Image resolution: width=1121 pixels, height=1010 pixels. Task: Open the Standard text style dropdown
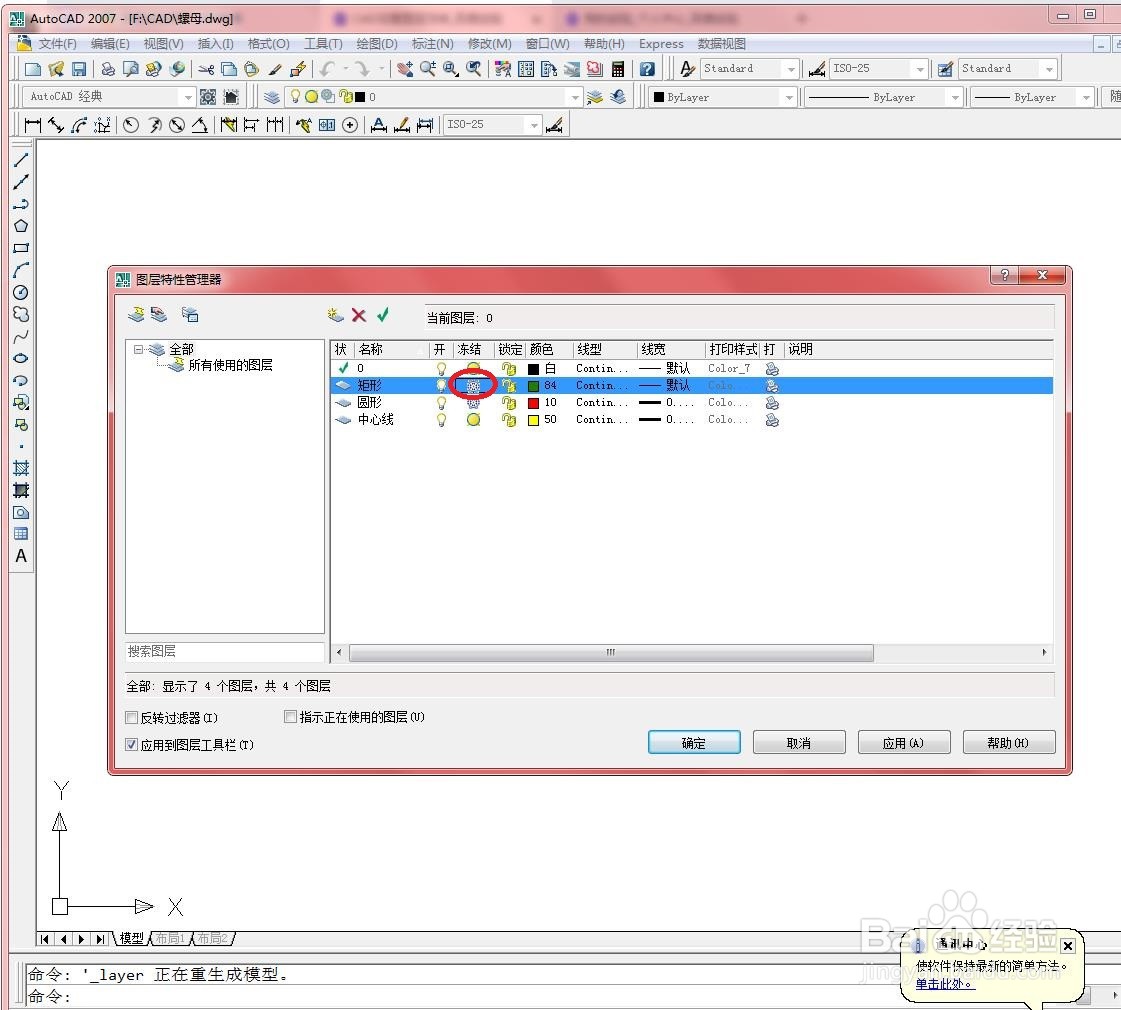point(791,69)
